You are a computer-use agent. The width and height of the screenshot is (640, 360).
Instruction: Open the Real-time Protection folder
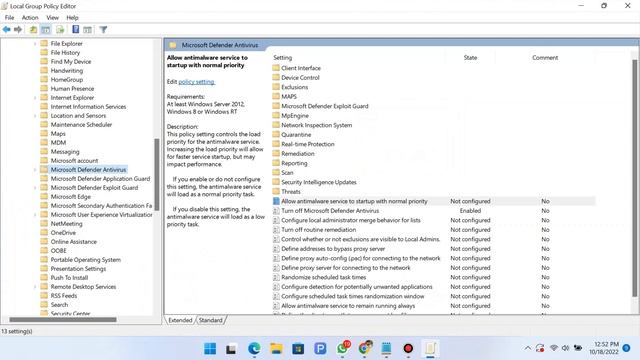pyautogui.click(x=308, y=144)
